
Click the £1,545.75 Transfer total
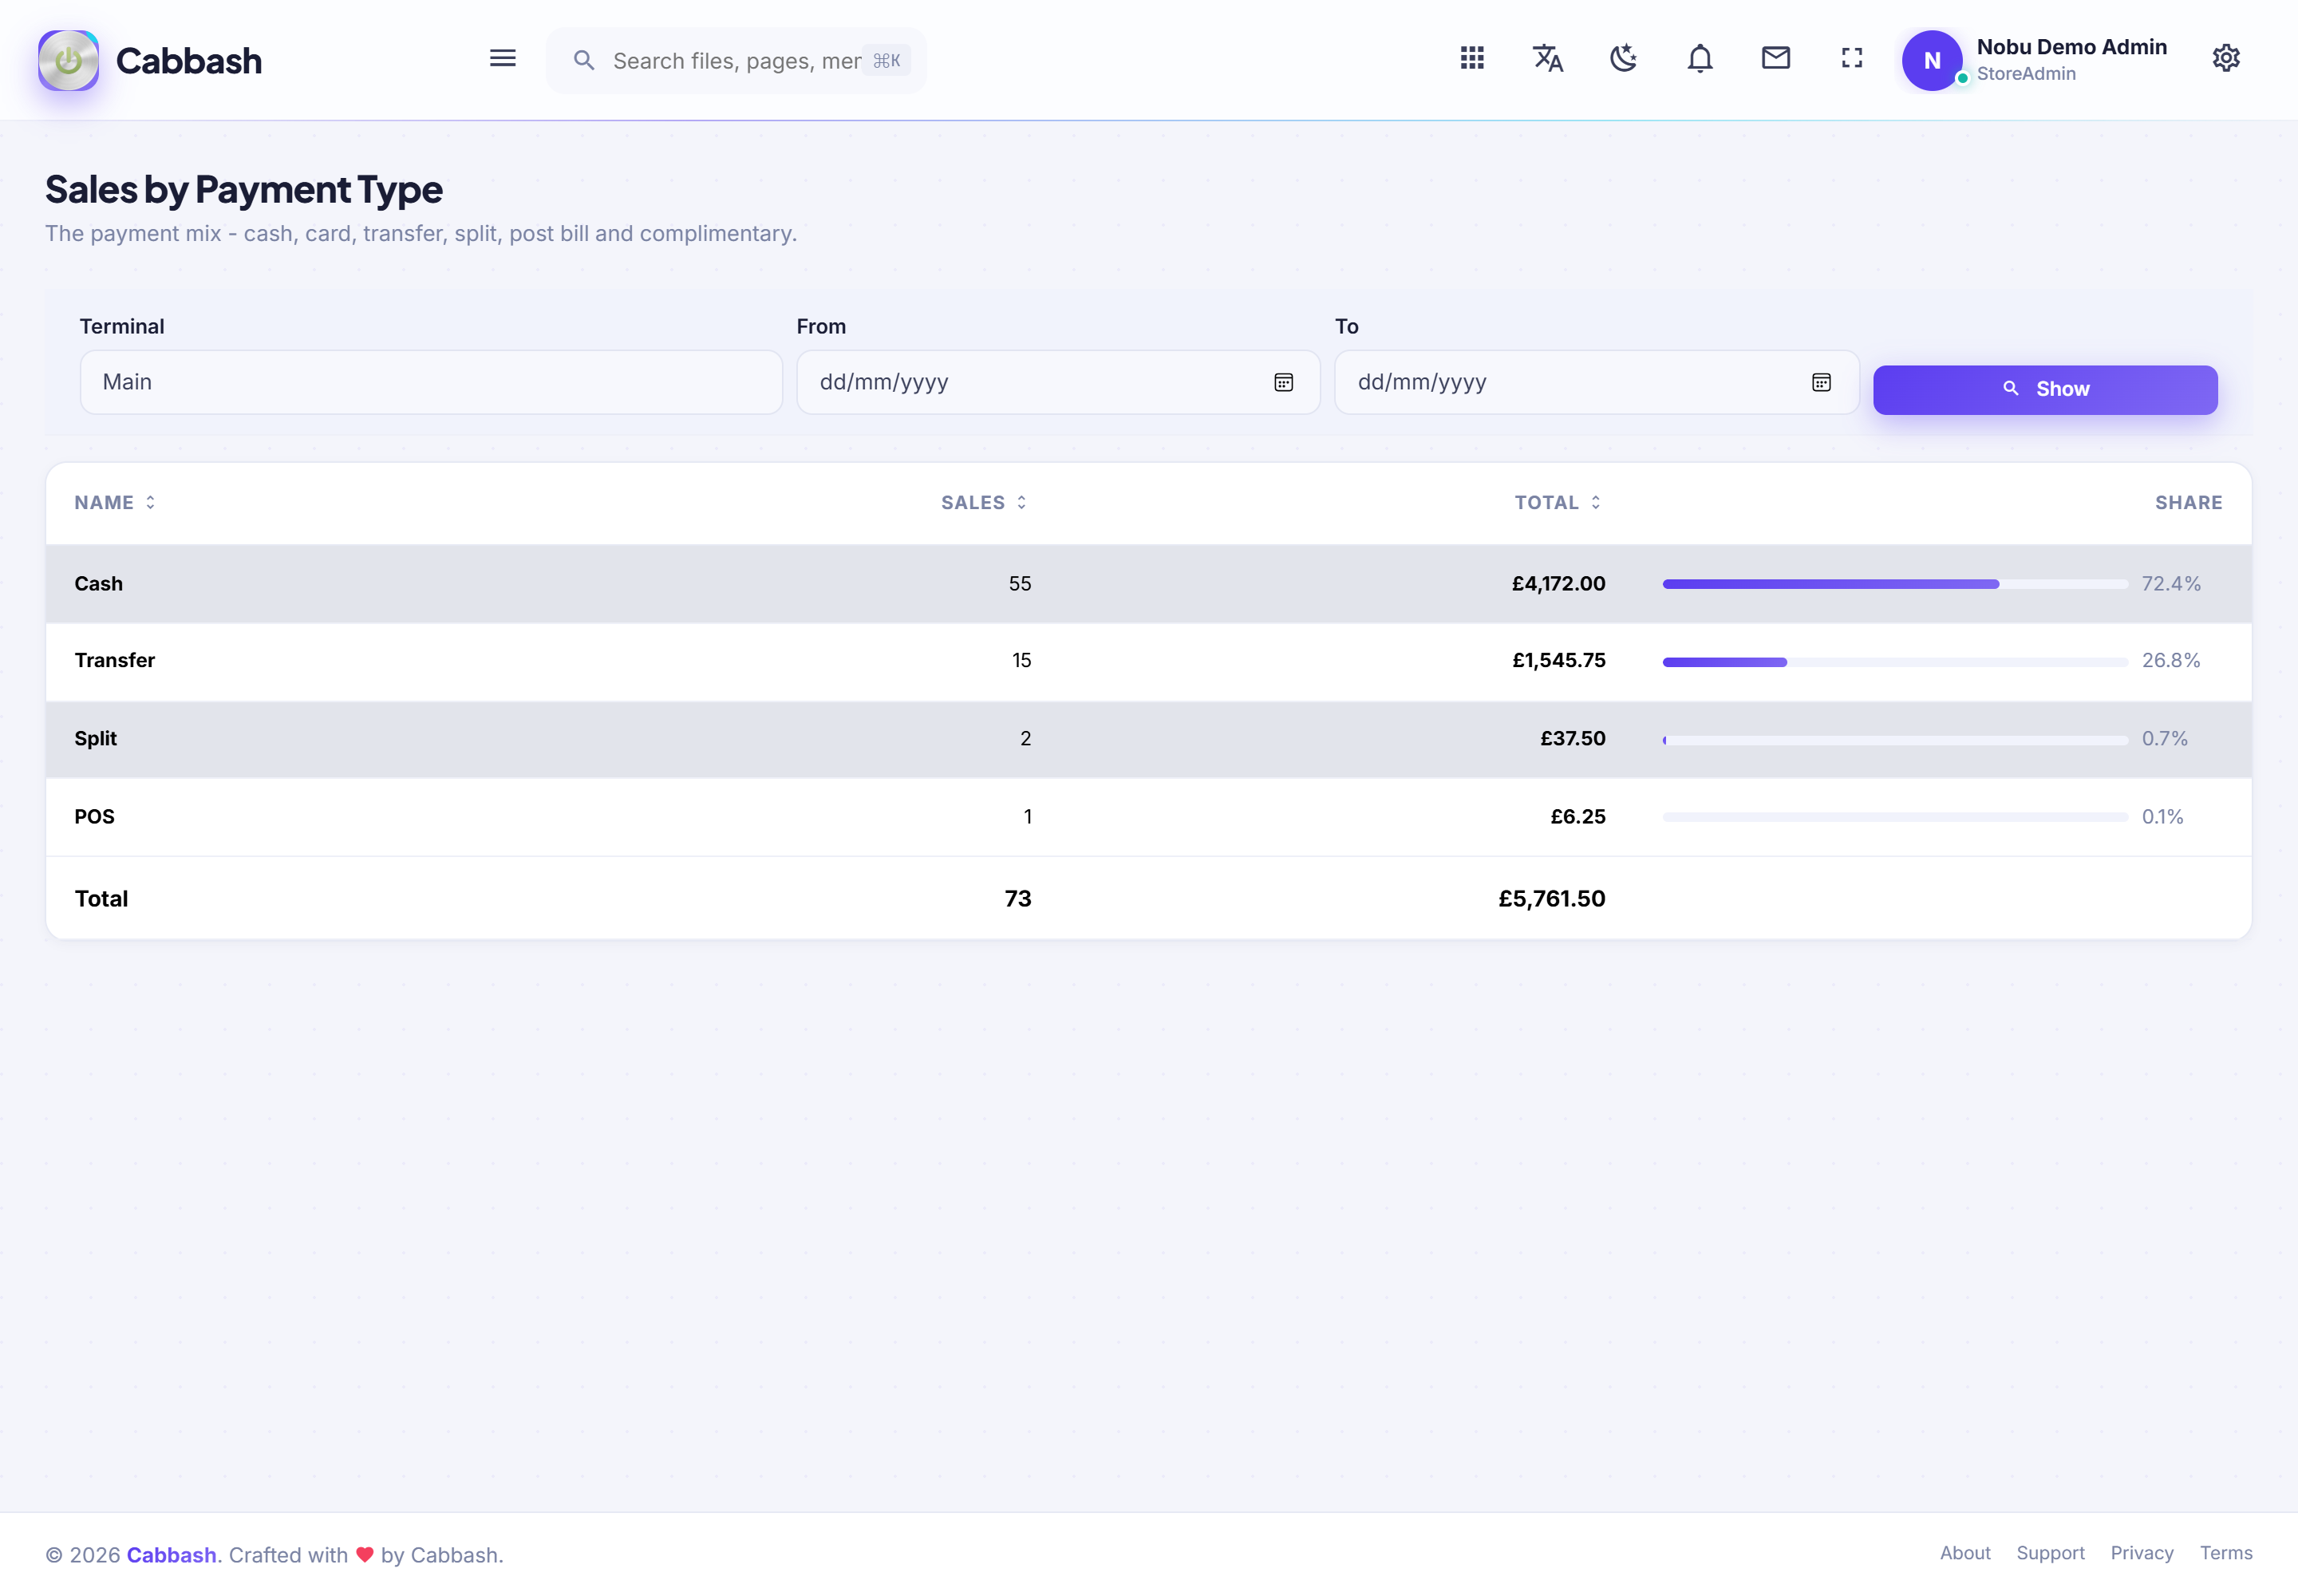[1558, 660]
